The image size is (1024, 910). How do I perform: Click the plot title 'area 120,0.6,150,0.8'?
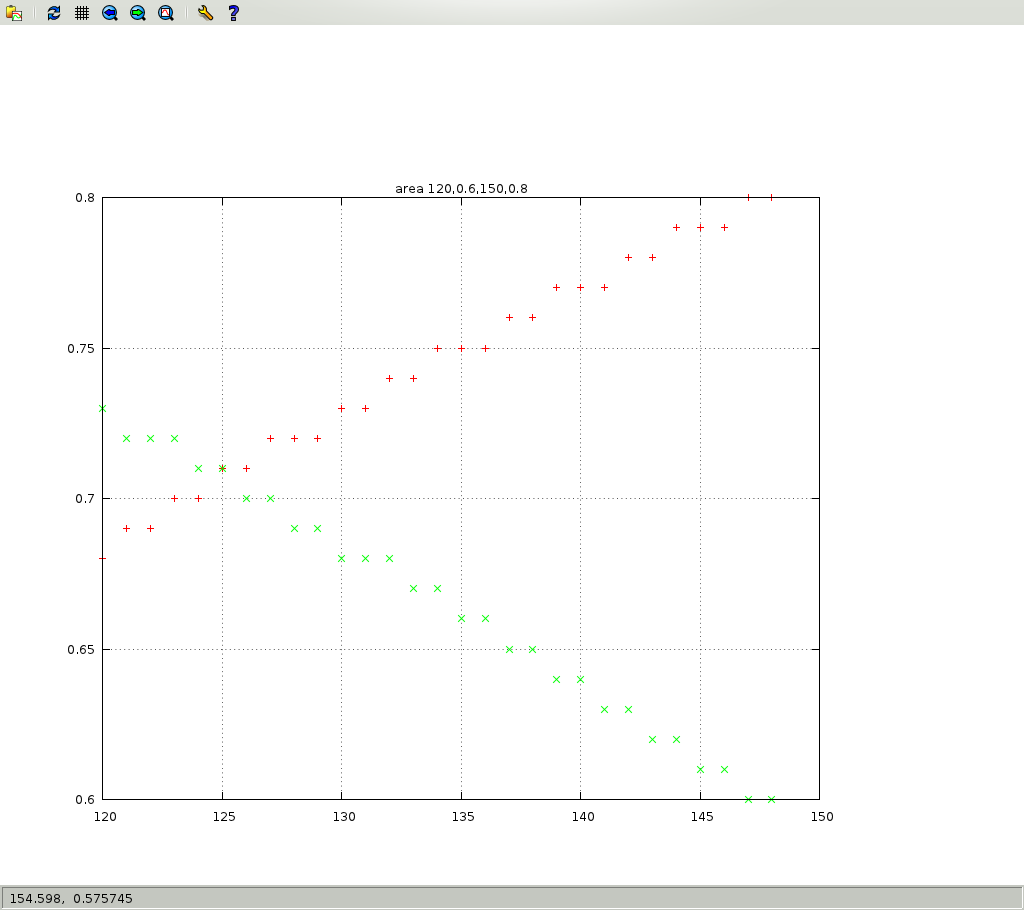(x=461, y=188)
